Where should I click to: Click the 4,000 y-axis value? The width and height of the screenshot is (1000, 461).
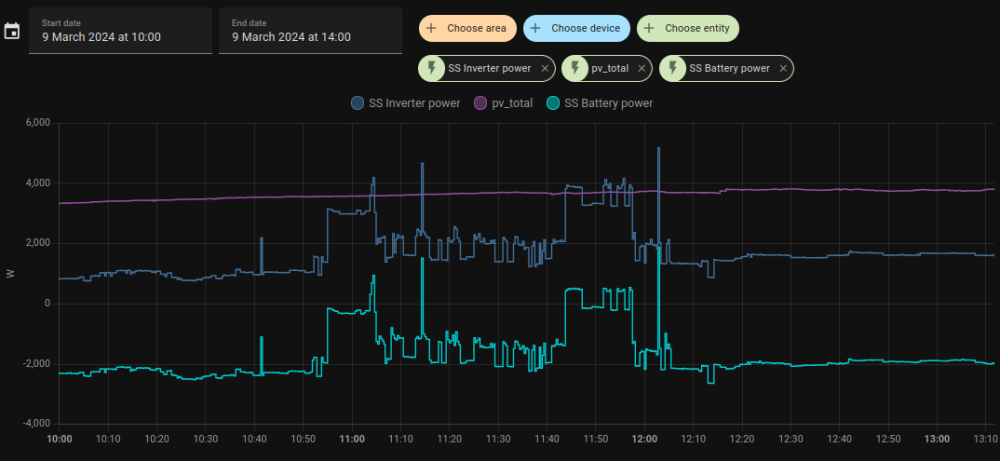click(x=40, y=183)
